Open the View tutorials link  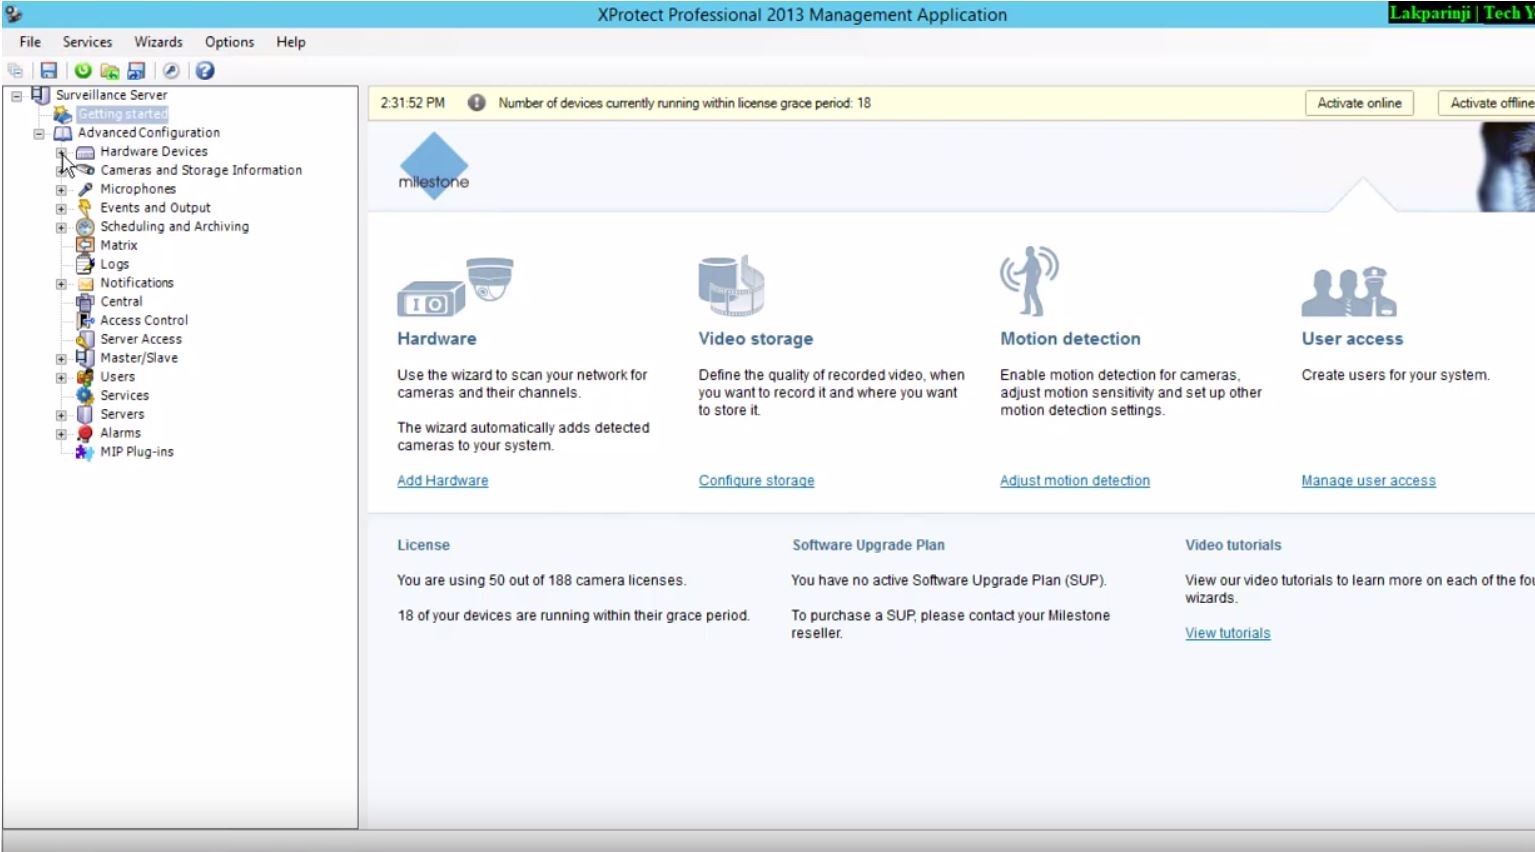(x=1228, y=633)
